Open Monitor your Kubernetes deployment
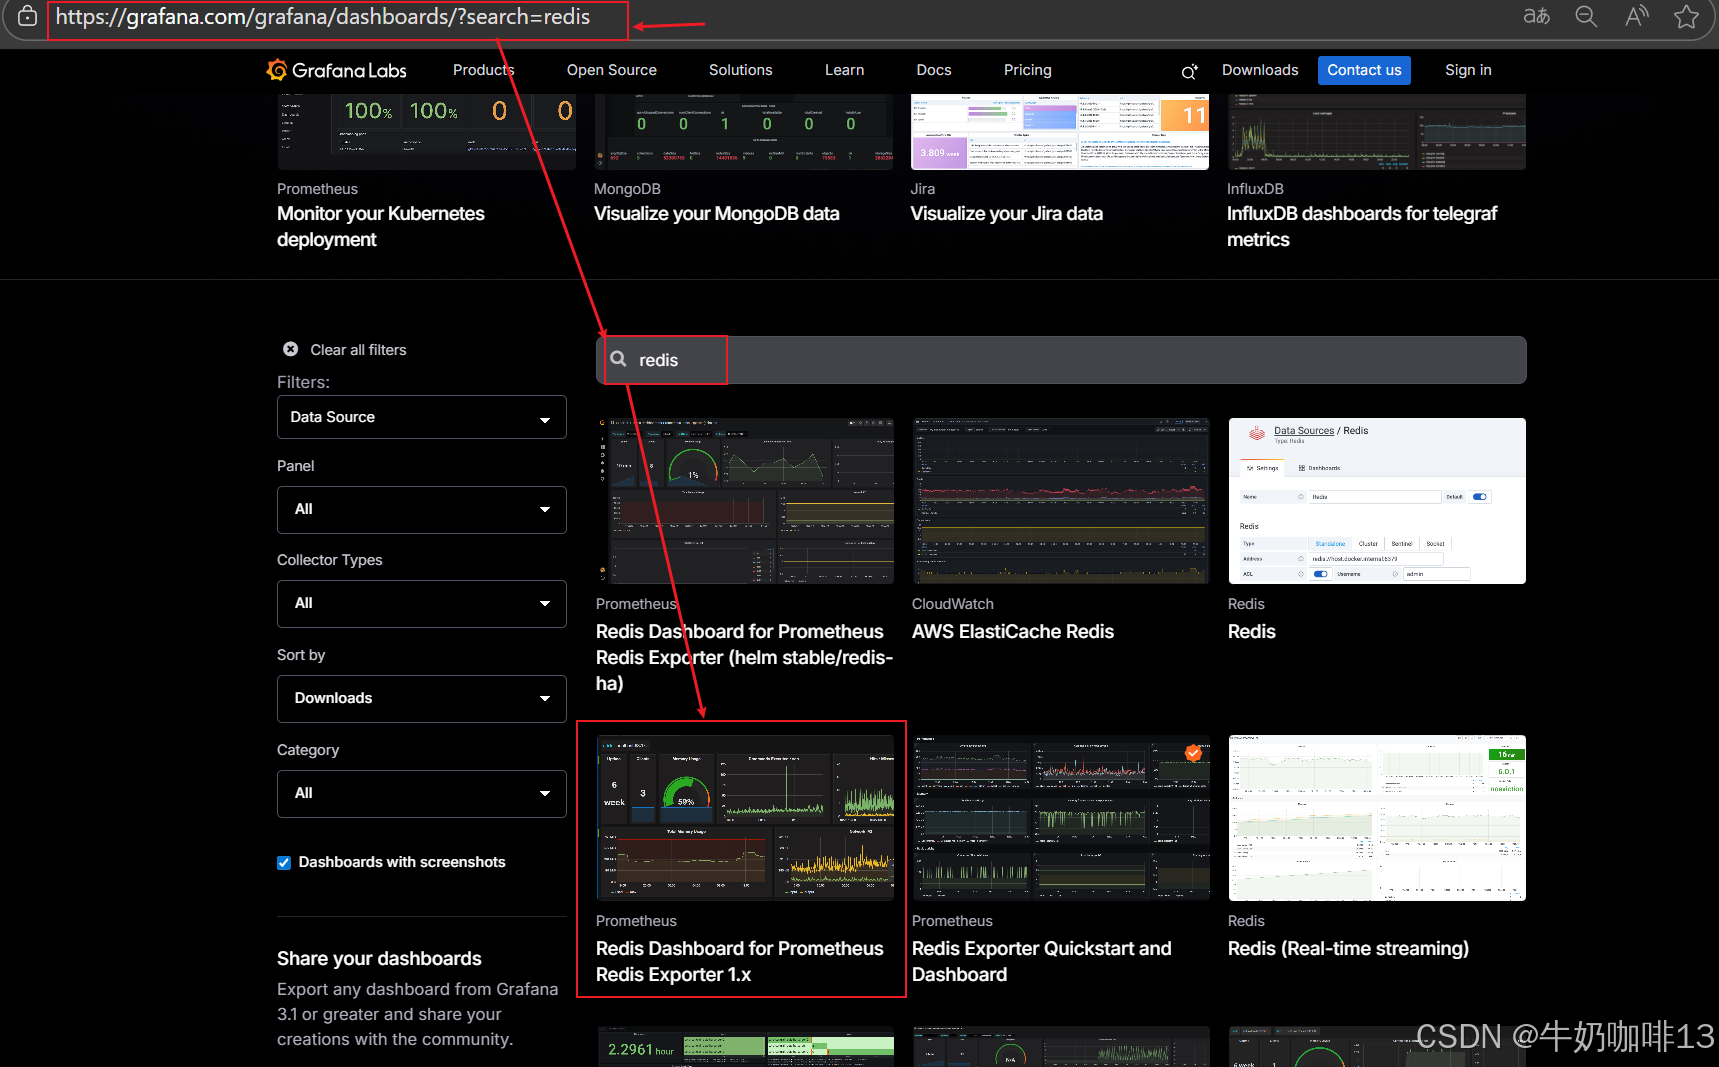Screen dimensions: 1719x1067 [381, 226]
